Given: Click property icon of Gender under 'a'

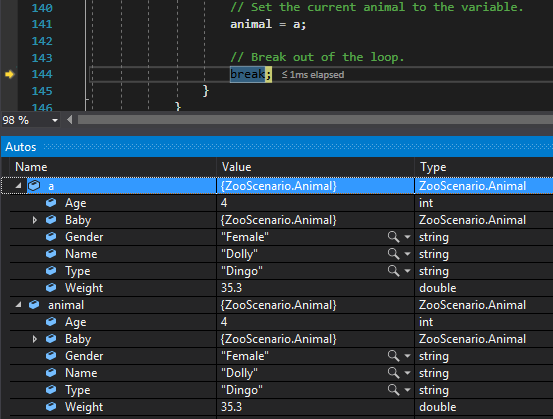Looking at the screenshot, I should click(51, 237).
